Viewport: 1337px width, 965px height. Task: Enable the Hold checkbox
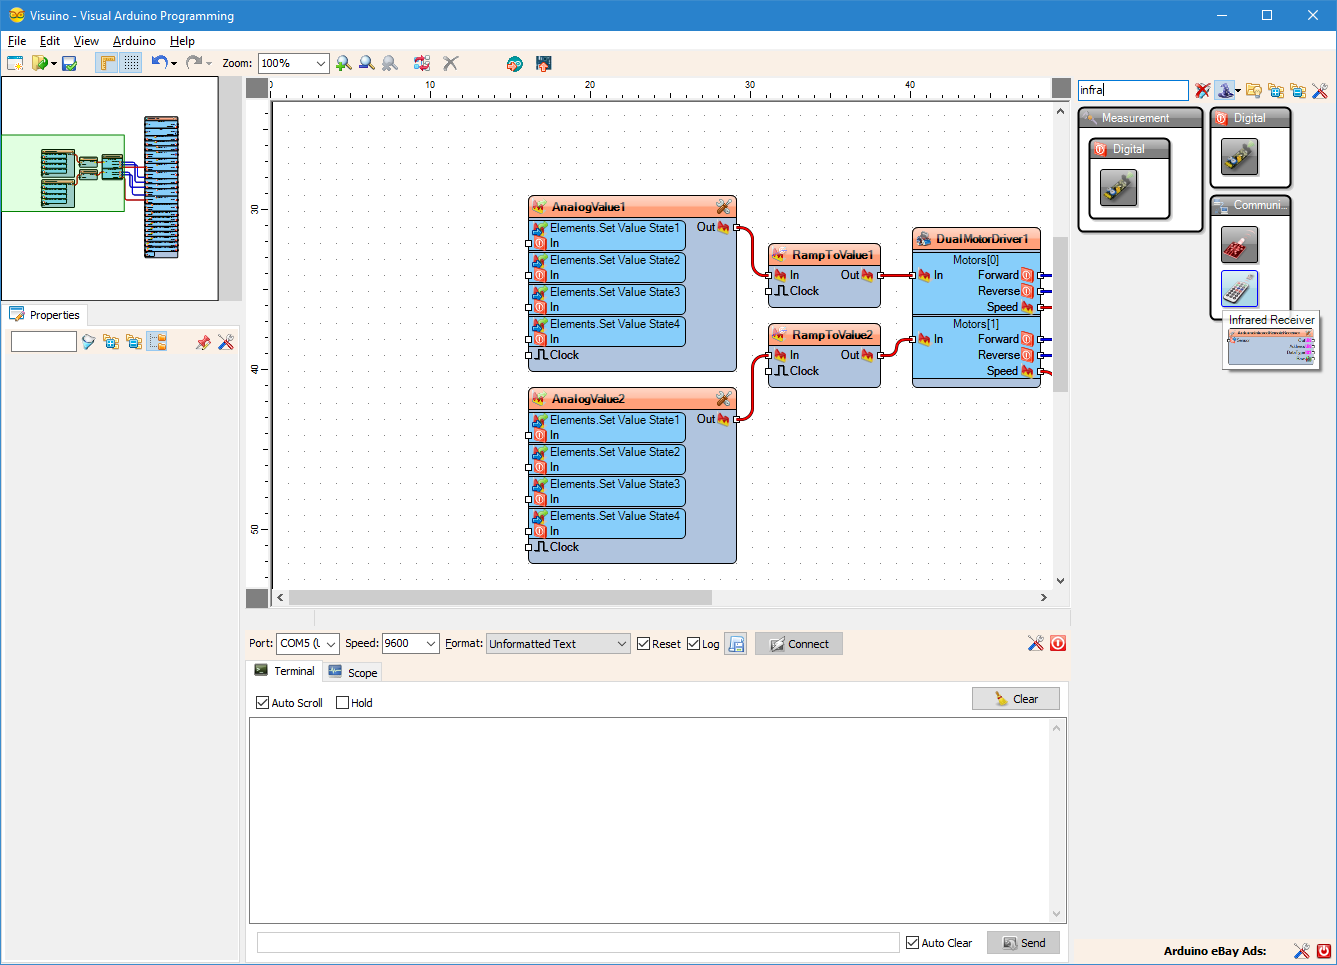coord(343,703)
